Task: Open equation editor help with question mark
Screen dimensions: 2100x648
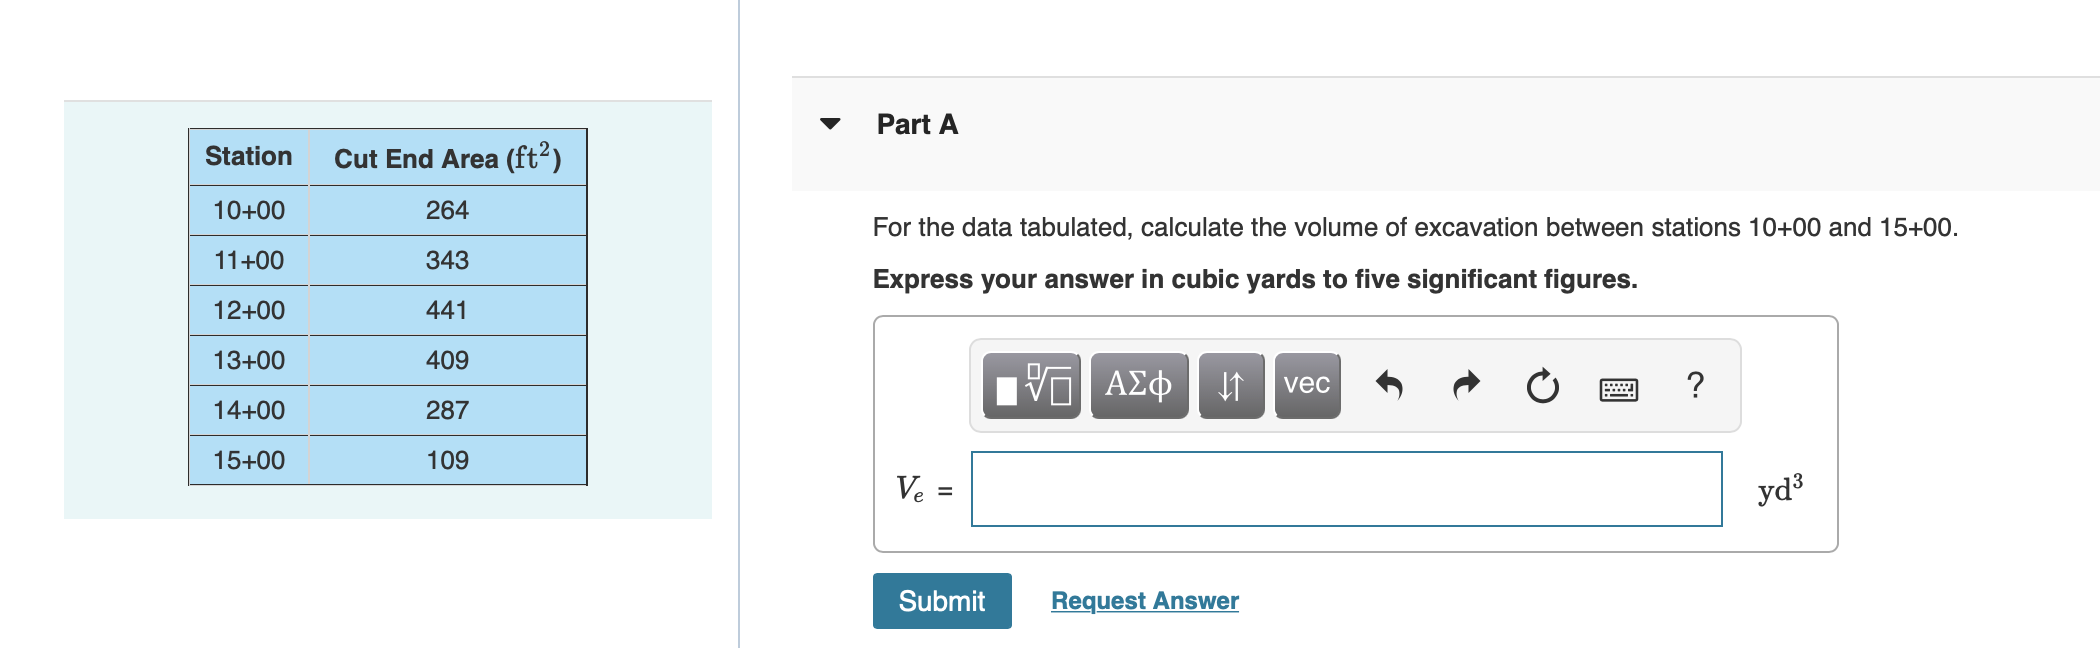Action: [x=1695, y=385]
